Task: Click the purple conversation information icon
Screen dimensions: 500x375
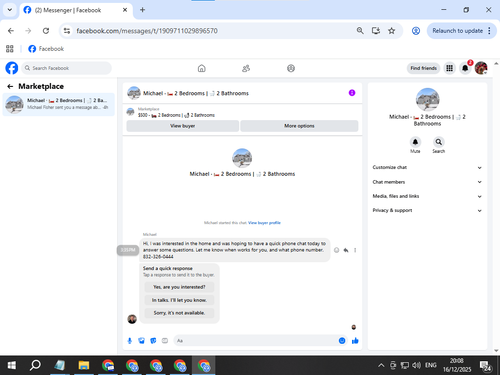Action: point(352,93)
